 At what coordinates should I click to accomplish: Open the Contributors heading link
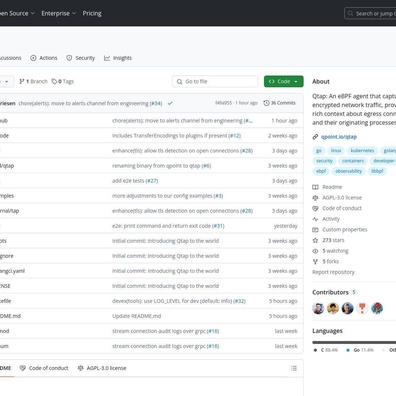(334, 292)
